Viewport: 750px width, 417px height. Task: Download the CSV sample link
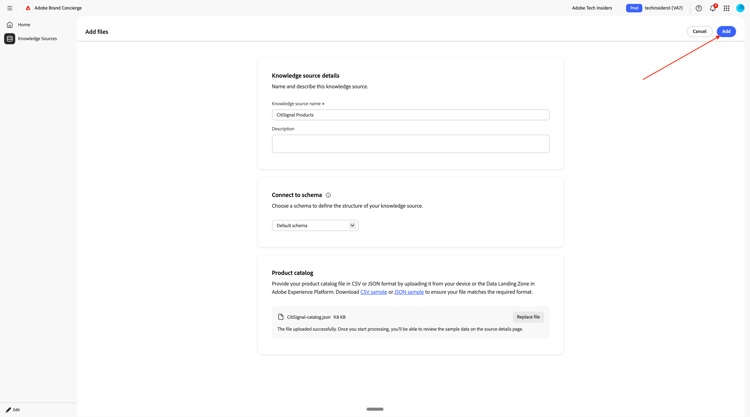point(374,292)
